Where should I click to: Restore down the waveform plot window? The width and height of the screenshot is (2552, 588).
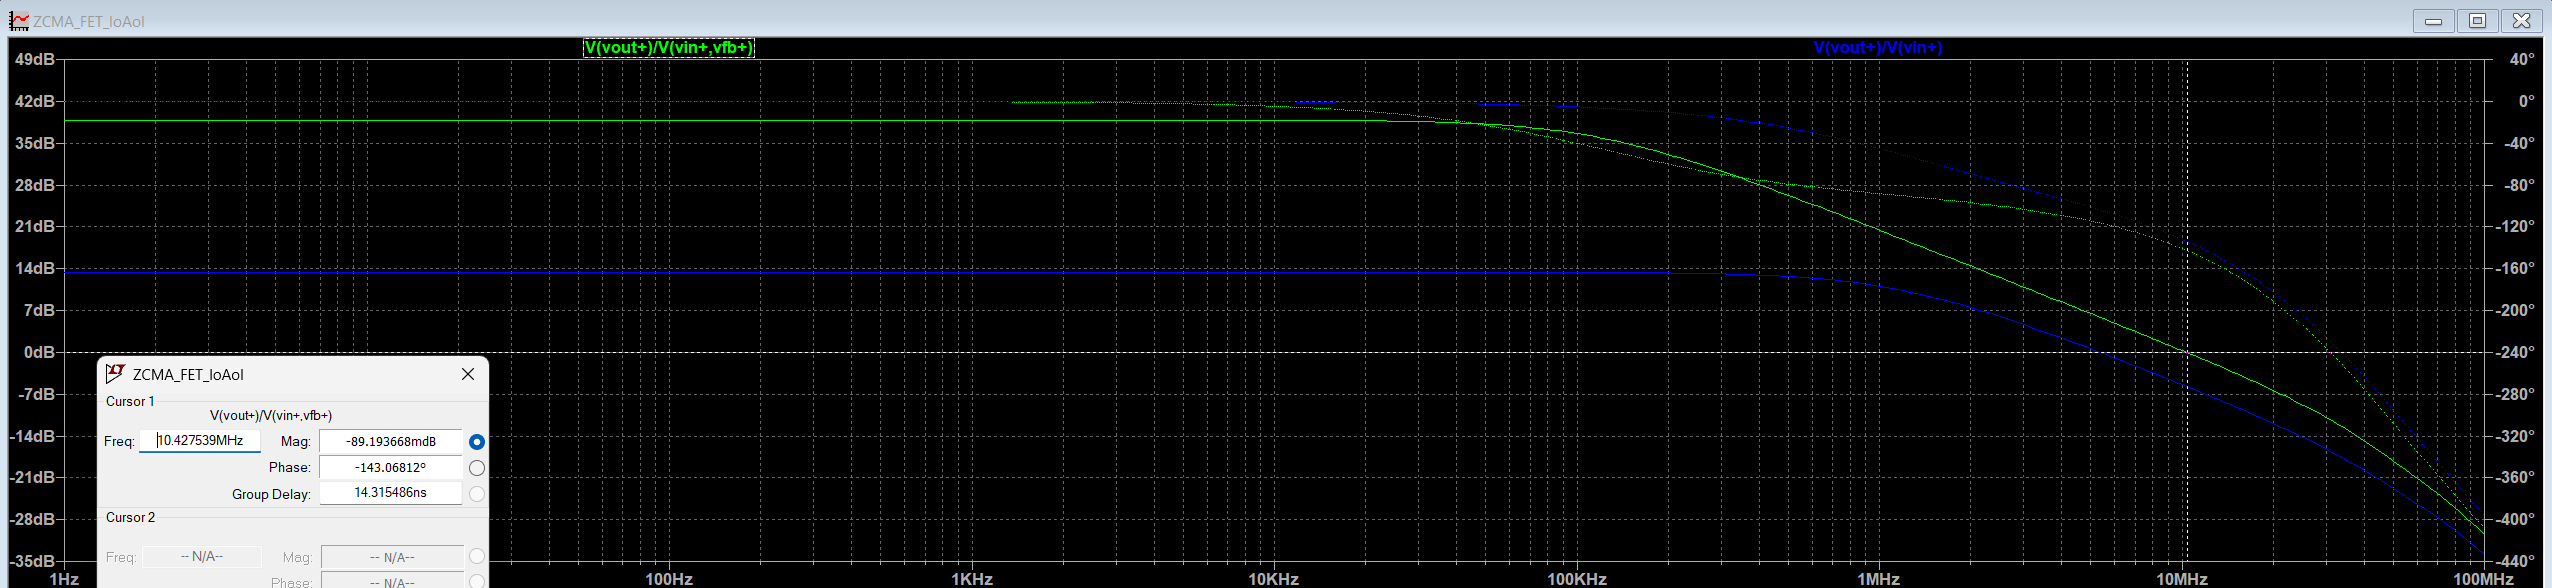pyautogui.click(x=2477, y=21)
